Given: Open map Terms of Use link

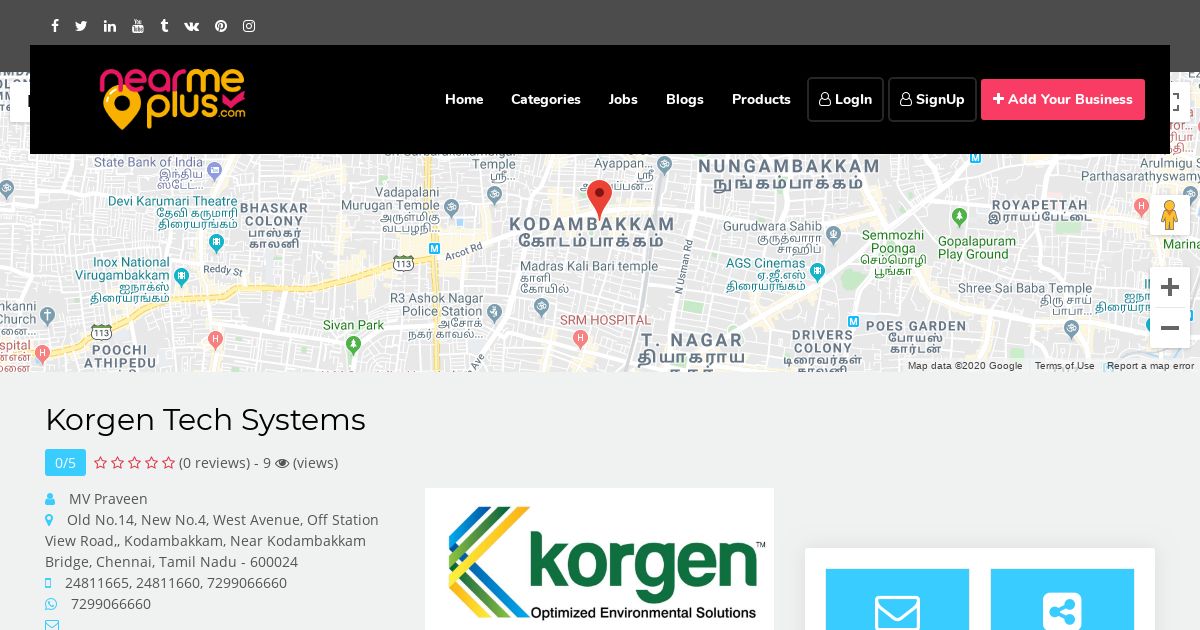Looking at the screenshot, I should 1064,366.
